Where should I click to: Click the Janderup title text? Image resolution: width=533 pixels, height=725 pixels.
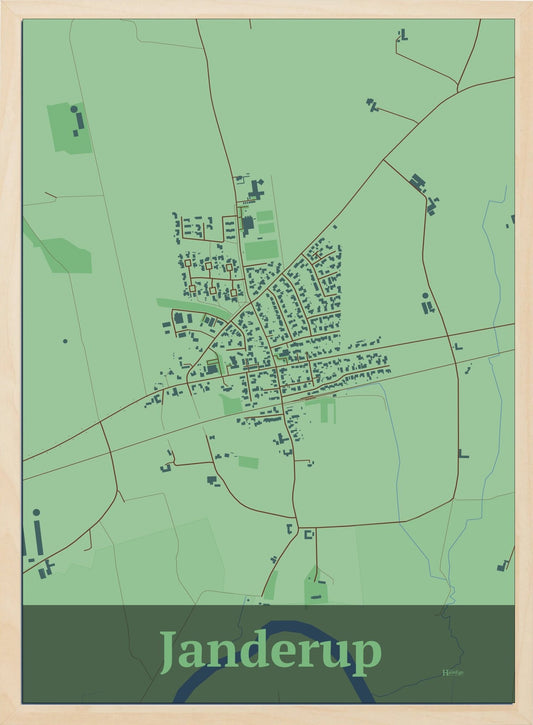(x=271, y=652)
